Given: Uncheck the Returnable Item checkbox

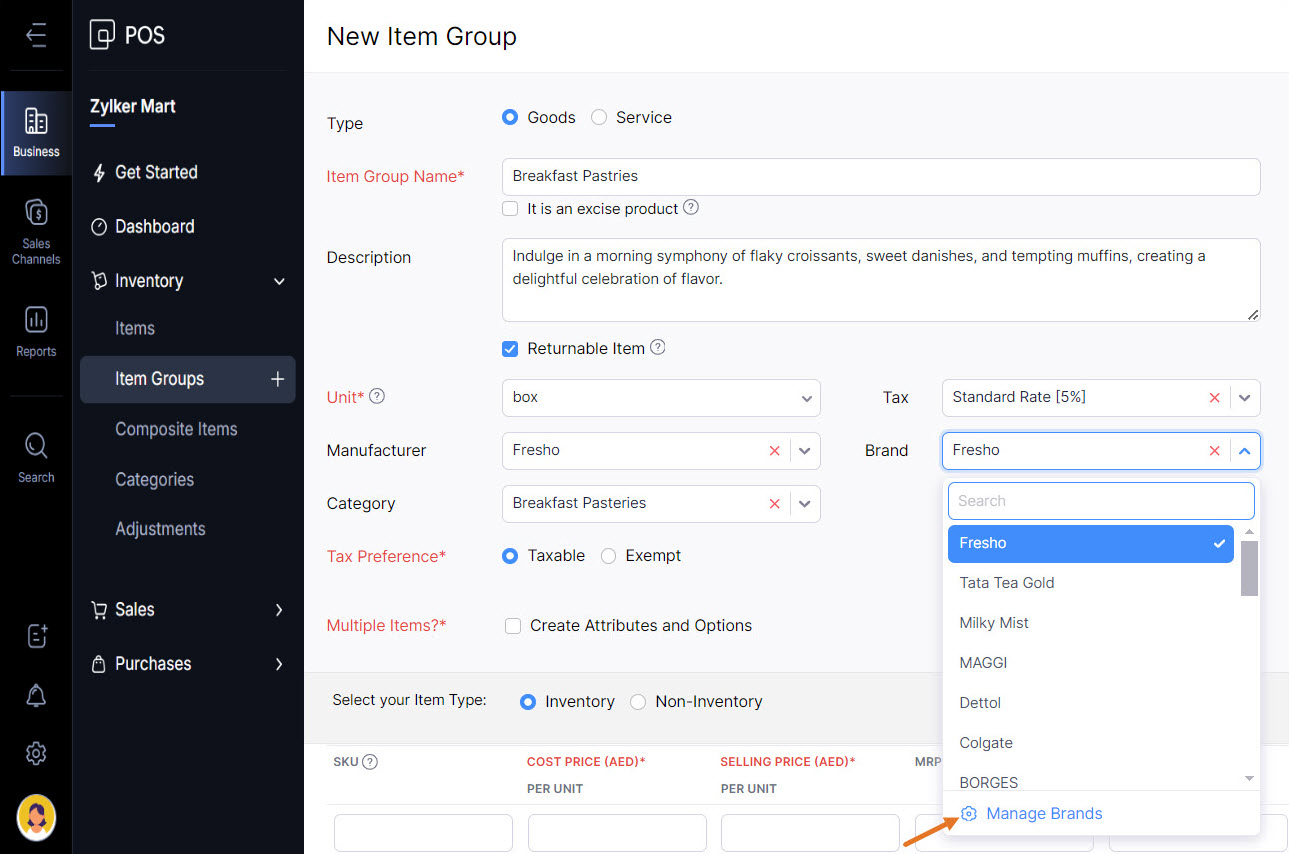Looking at the screenshot, I should tap(510, 349).
